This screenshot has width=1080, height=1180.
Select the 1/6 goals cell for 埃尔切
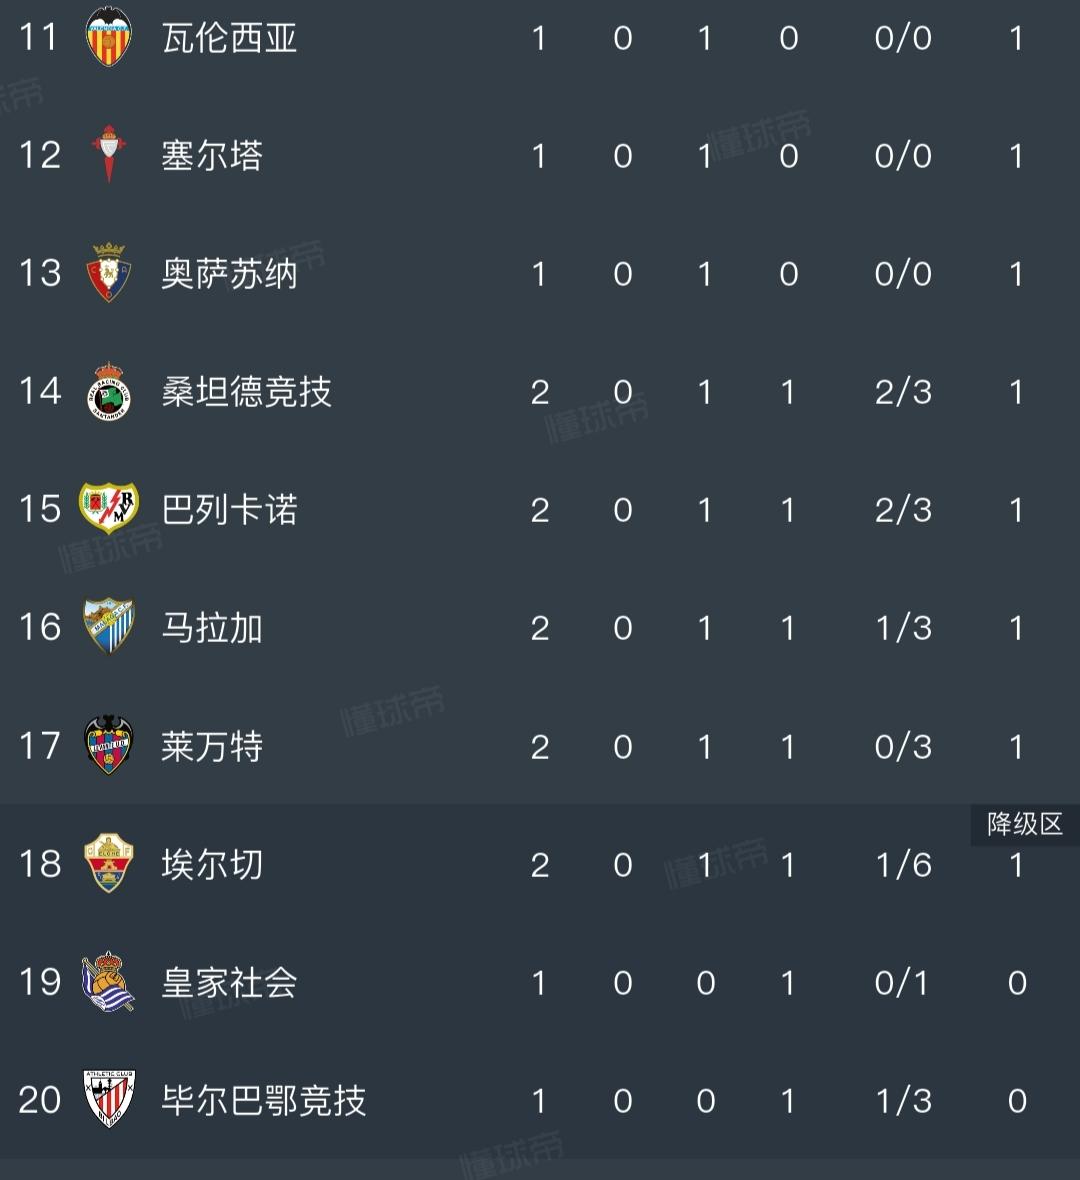(x=903, y=865)
